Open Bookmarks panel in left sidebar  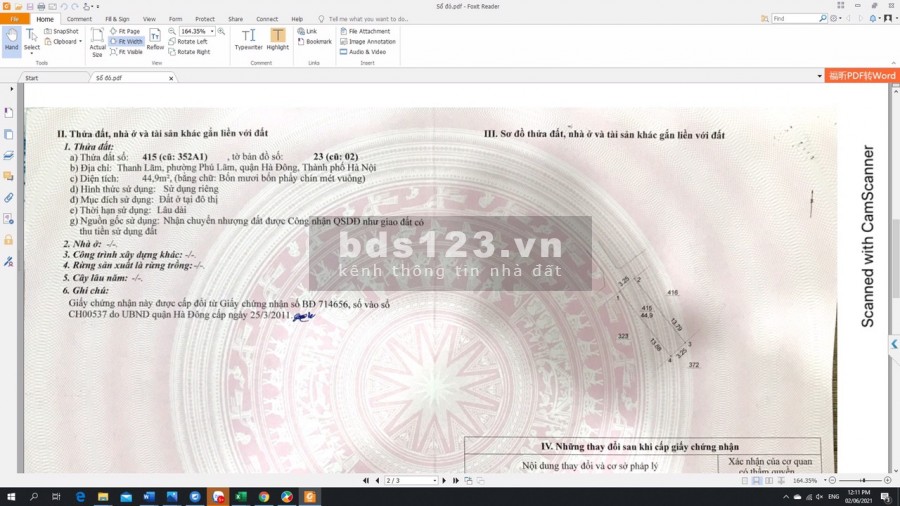9,112
